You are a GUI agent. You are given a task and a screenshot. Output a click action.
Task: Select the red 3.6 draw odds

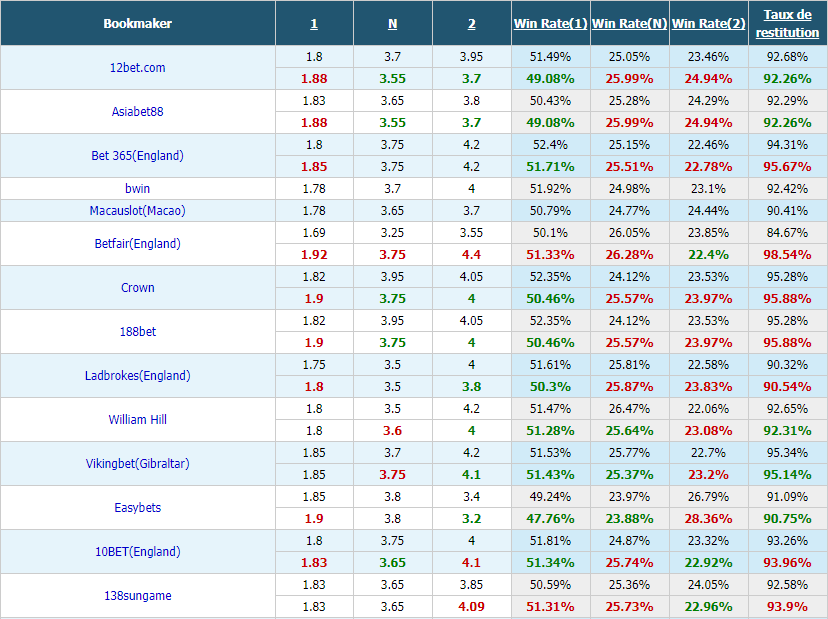(x=392, y=431)
